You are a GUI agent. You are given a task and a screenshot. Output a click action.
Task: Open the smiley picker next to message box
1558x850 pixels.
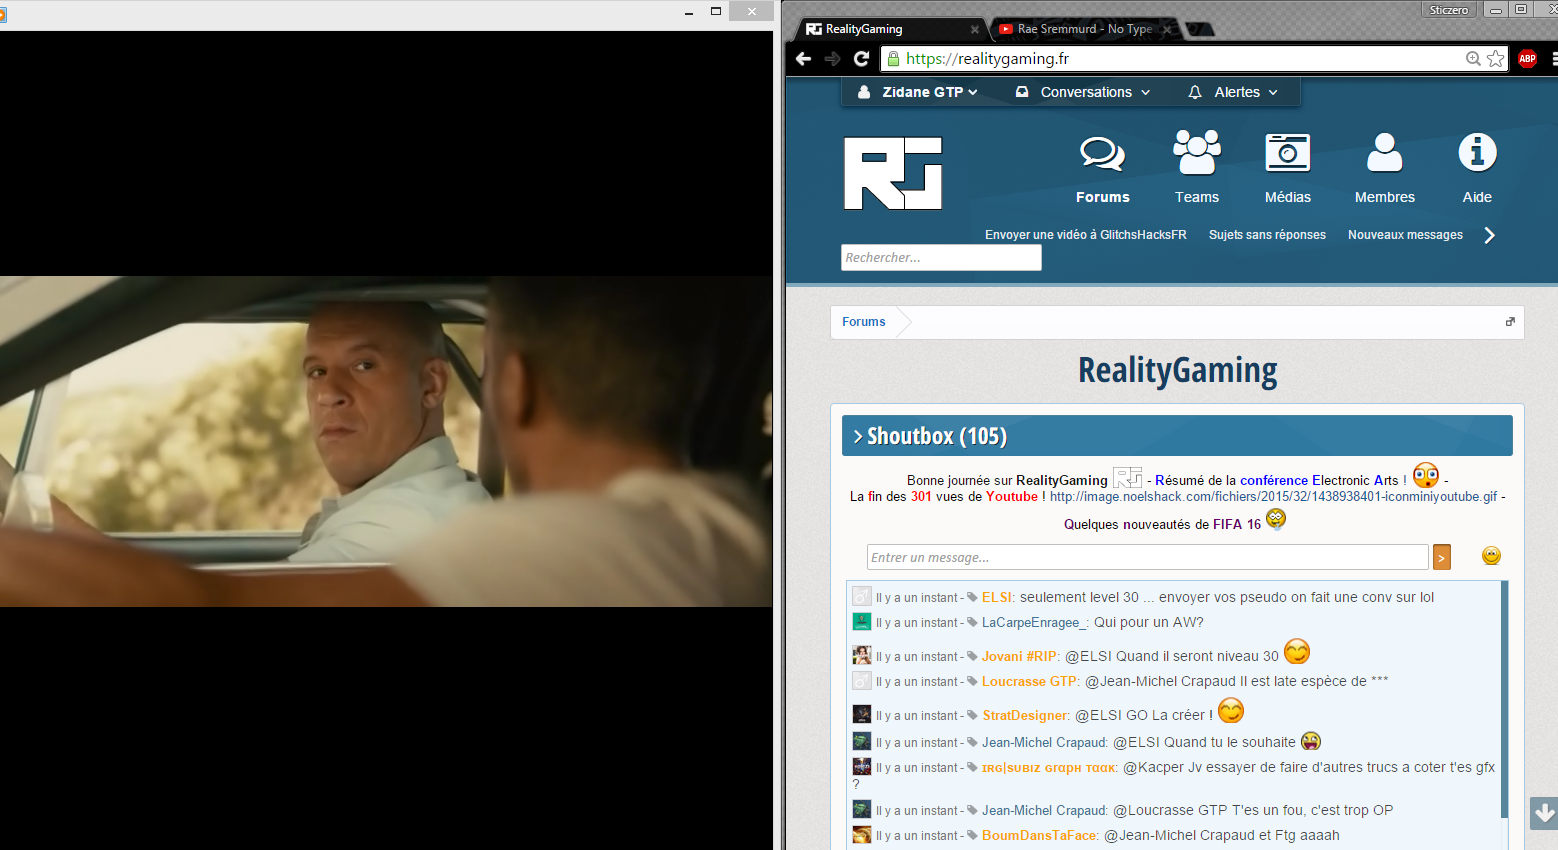click(x=1491, y=556)
